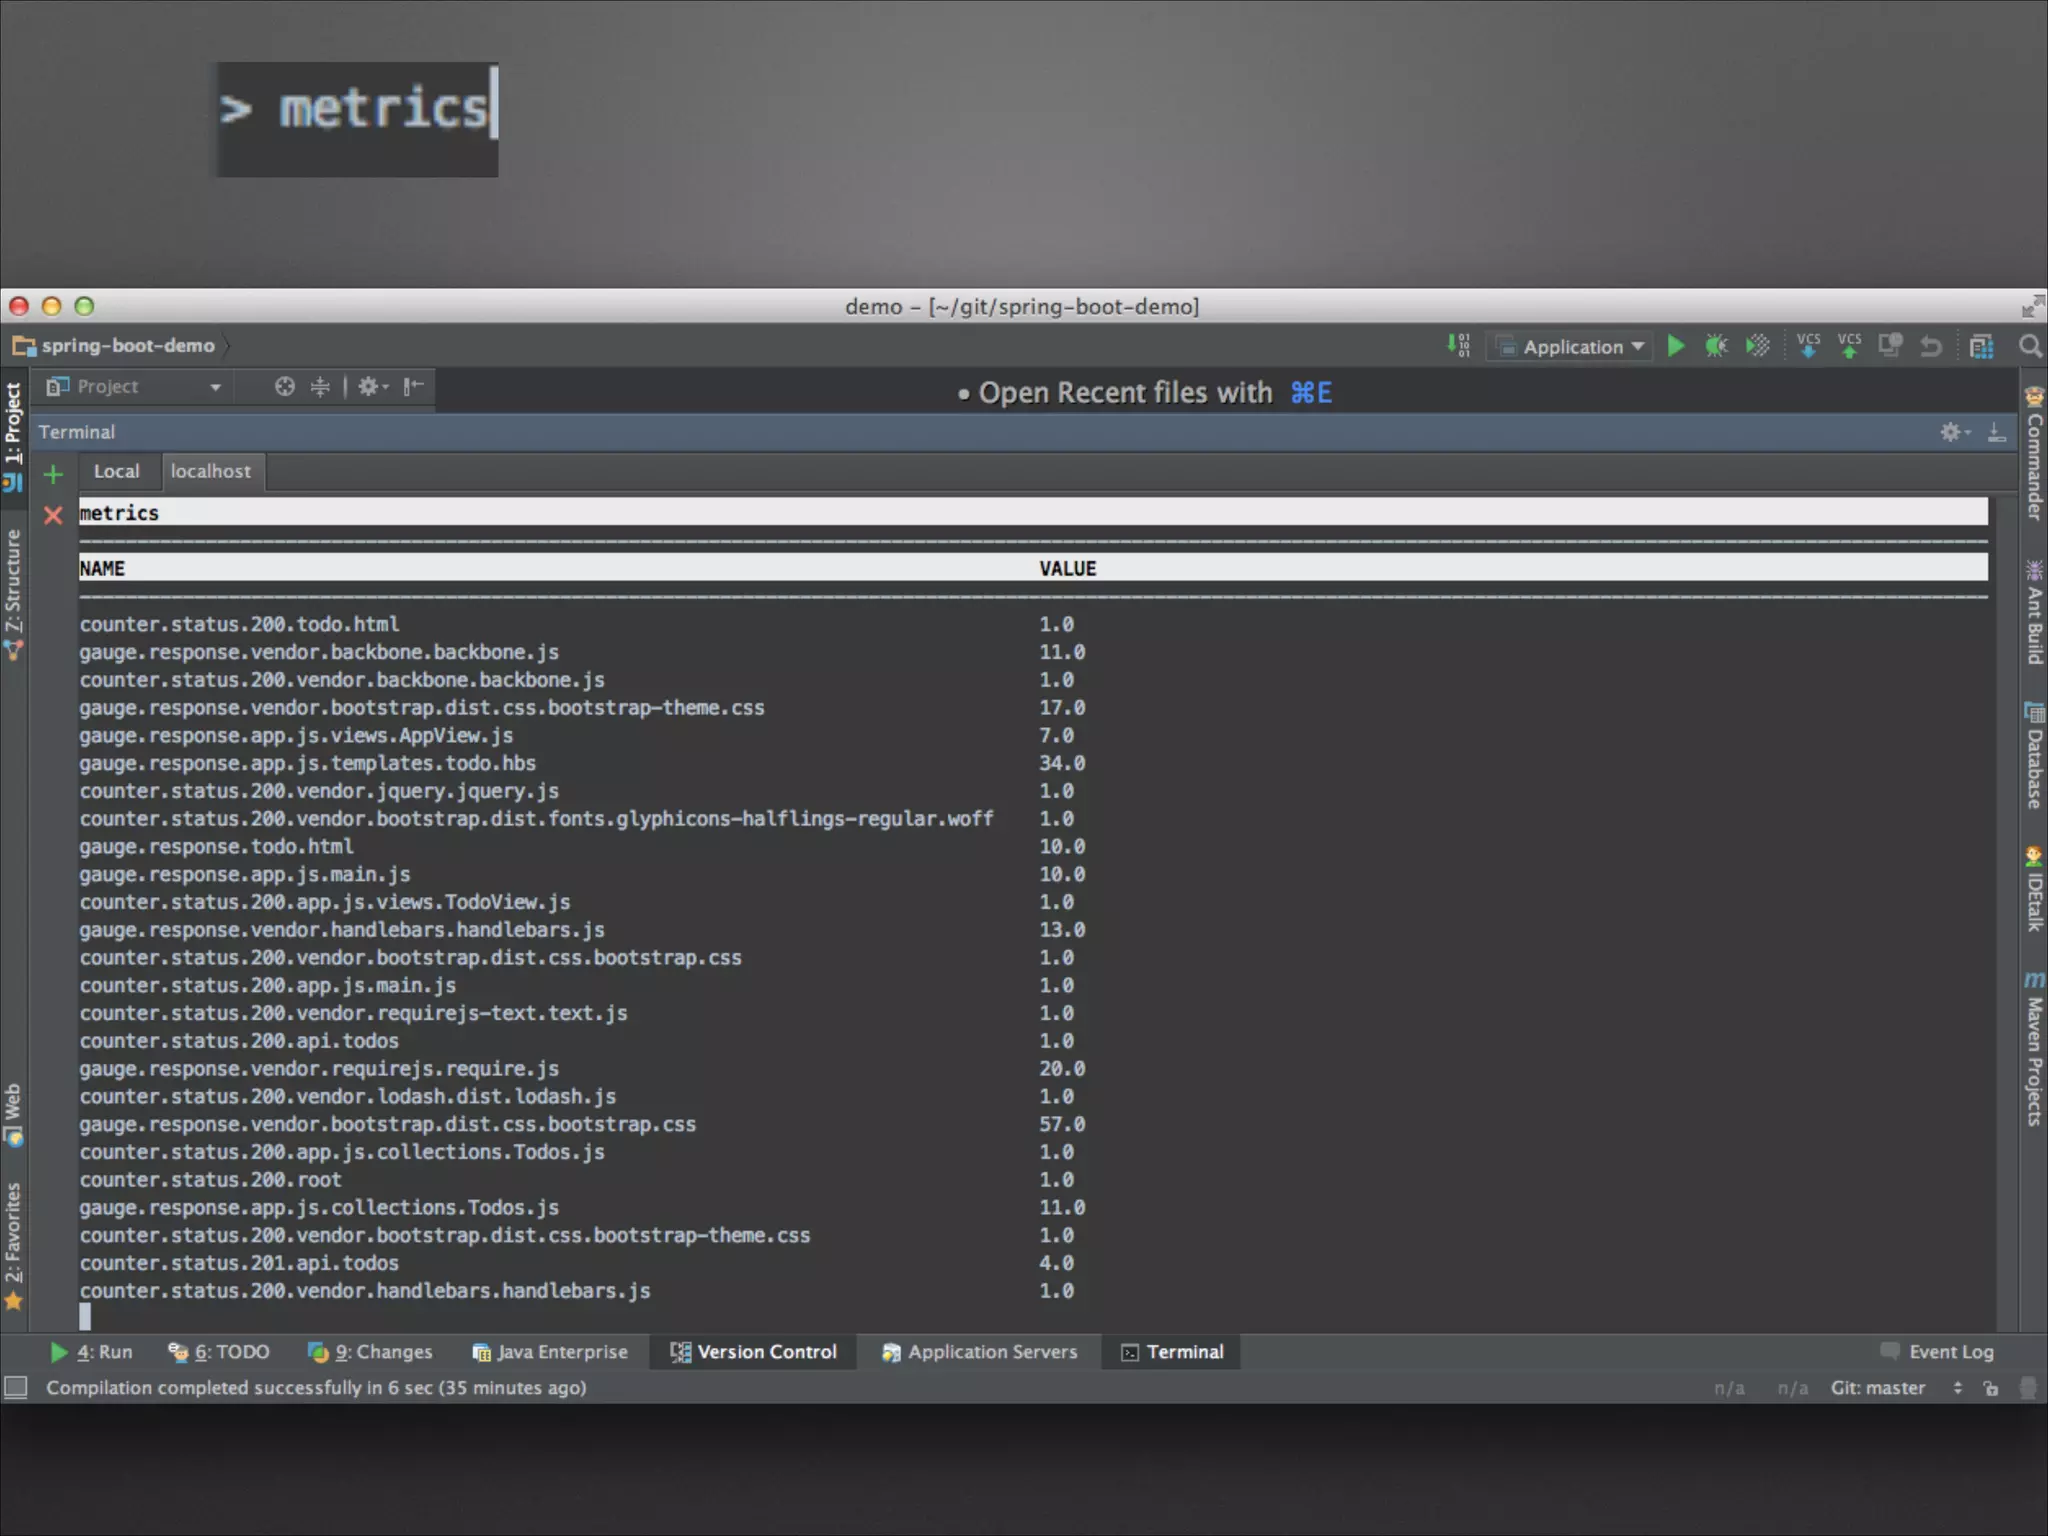Run Application with coverage
Image resolution: width=2048 pixels, height=1536 pixels.
click(x=1757, y=346)
